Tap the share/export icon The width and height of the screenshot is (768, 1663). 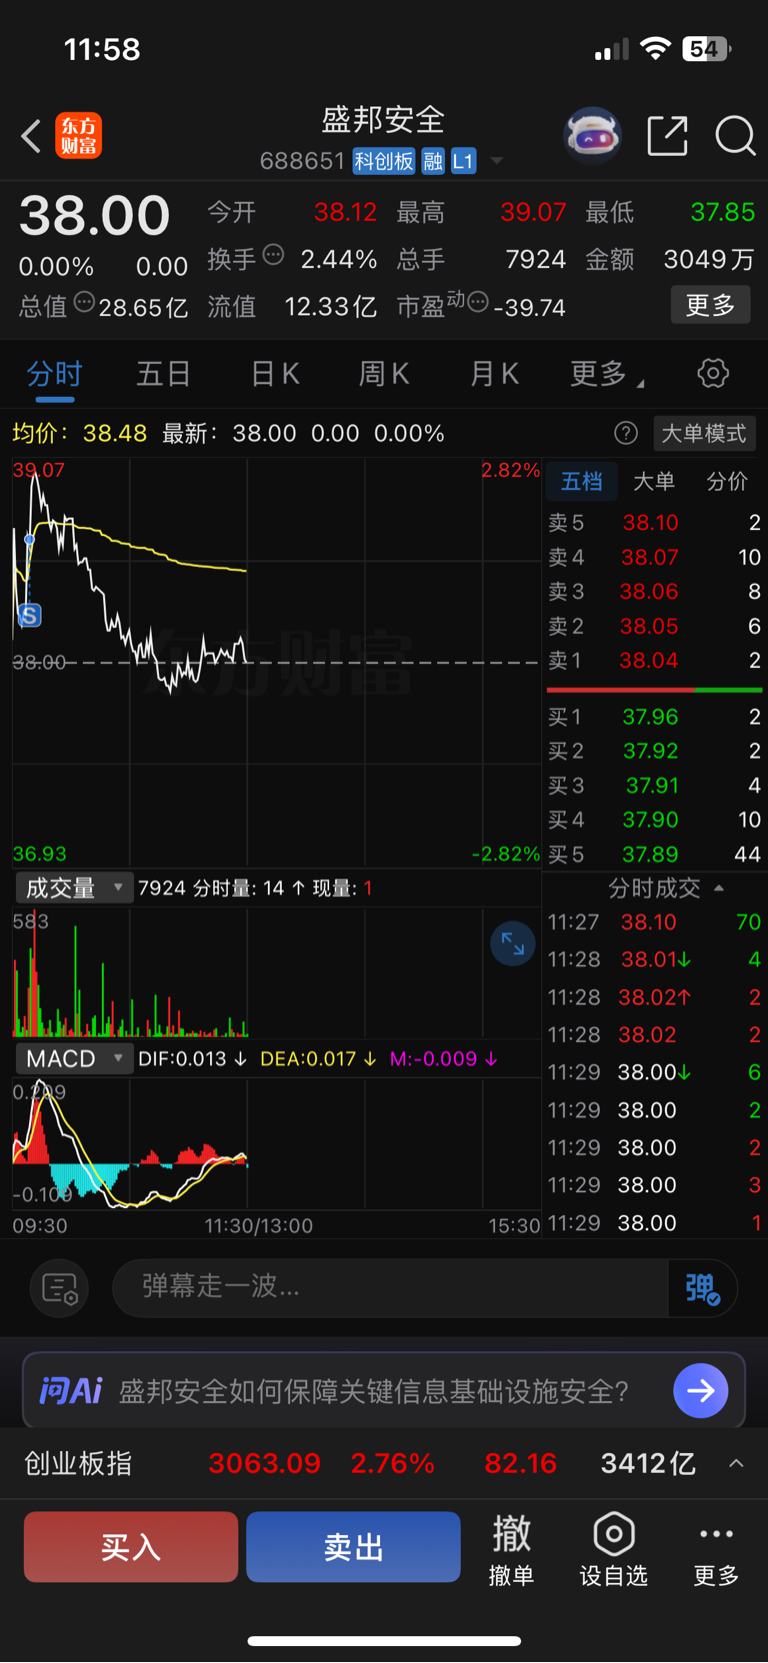click(x=667, y=136)
